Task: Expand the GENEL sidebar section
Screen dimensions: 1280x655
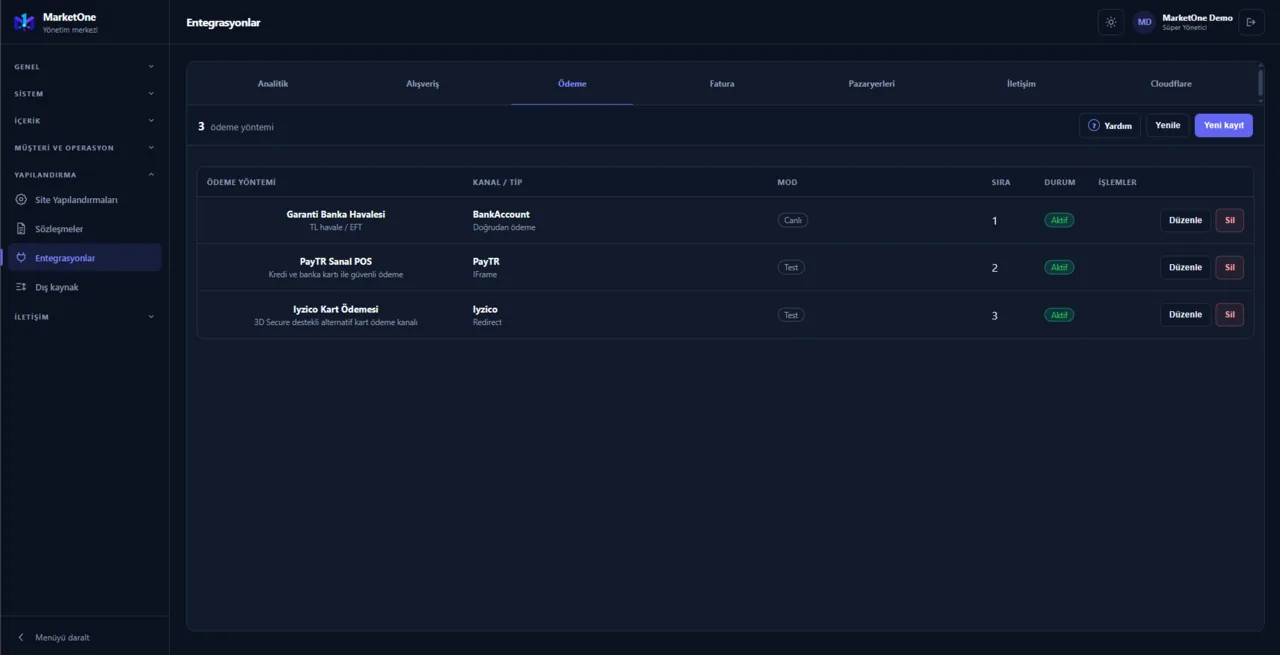Action: pos(84,67)
